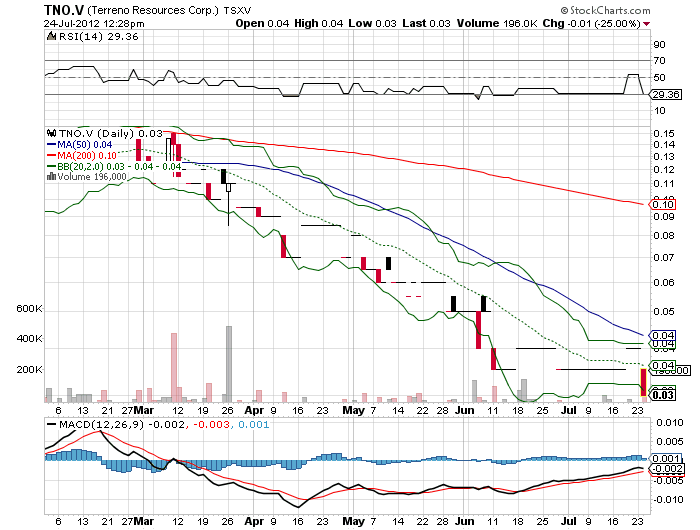Click the High 0.04 value in header
Image resolution: width=700 pixels, height=530 pixels.
(x=318, y=23)
